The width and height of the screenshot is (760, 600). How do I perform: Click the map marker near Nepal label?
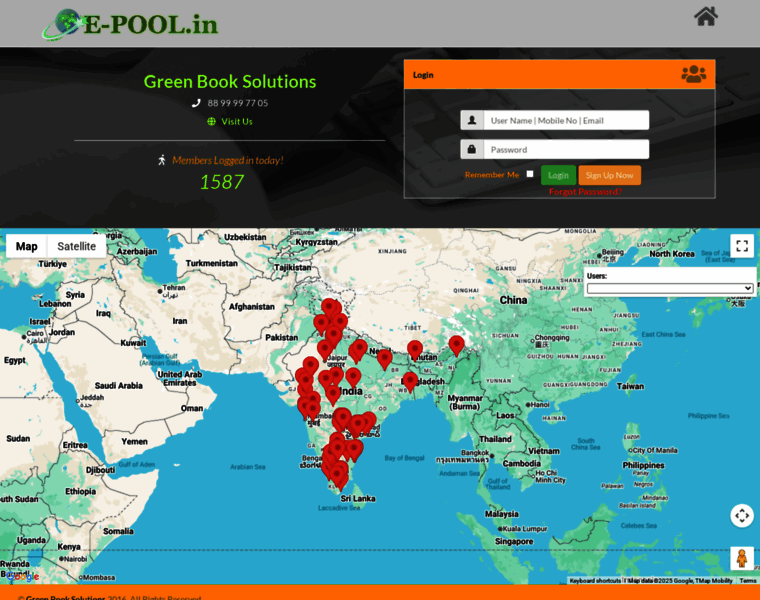(x=384, y=360)
